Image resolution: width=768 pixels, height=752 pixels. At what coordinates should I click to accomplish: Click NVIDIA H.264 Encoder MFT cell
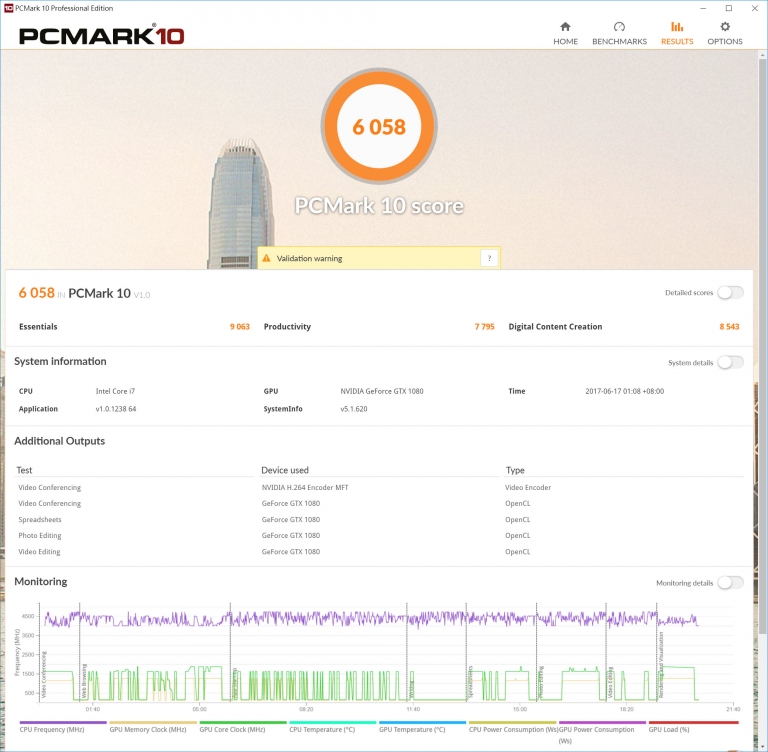(305, 487)
